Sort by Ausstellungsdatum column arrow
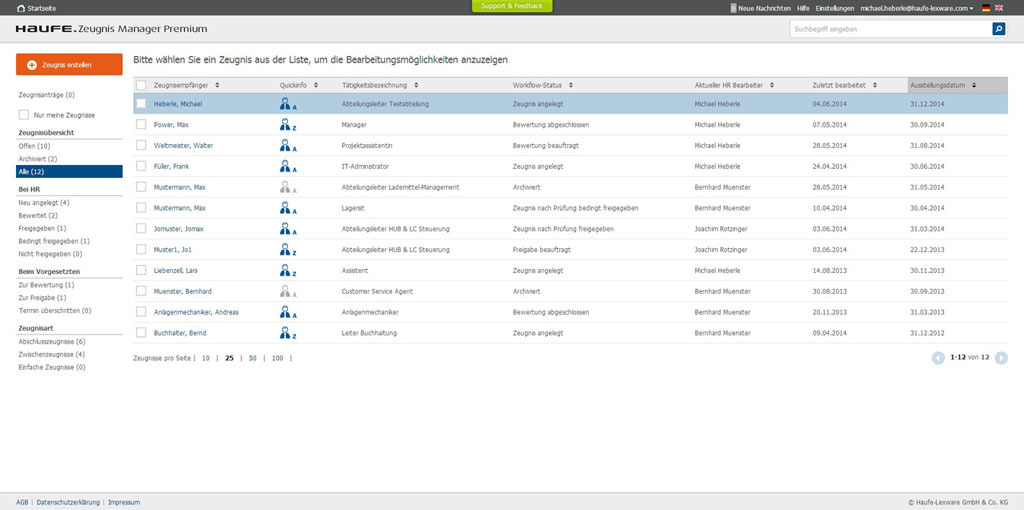This screenshot has width=1024, height=510. pos(974,85)
